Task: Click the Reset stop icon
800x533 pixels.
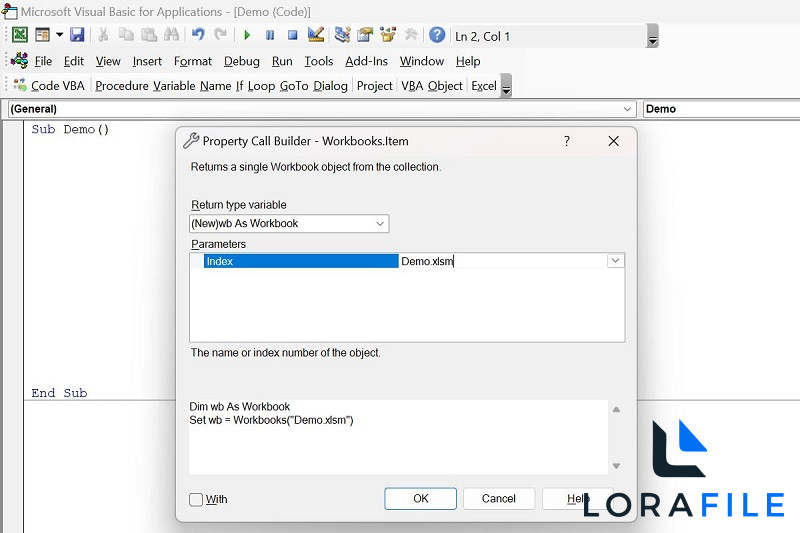Action: 292,35
